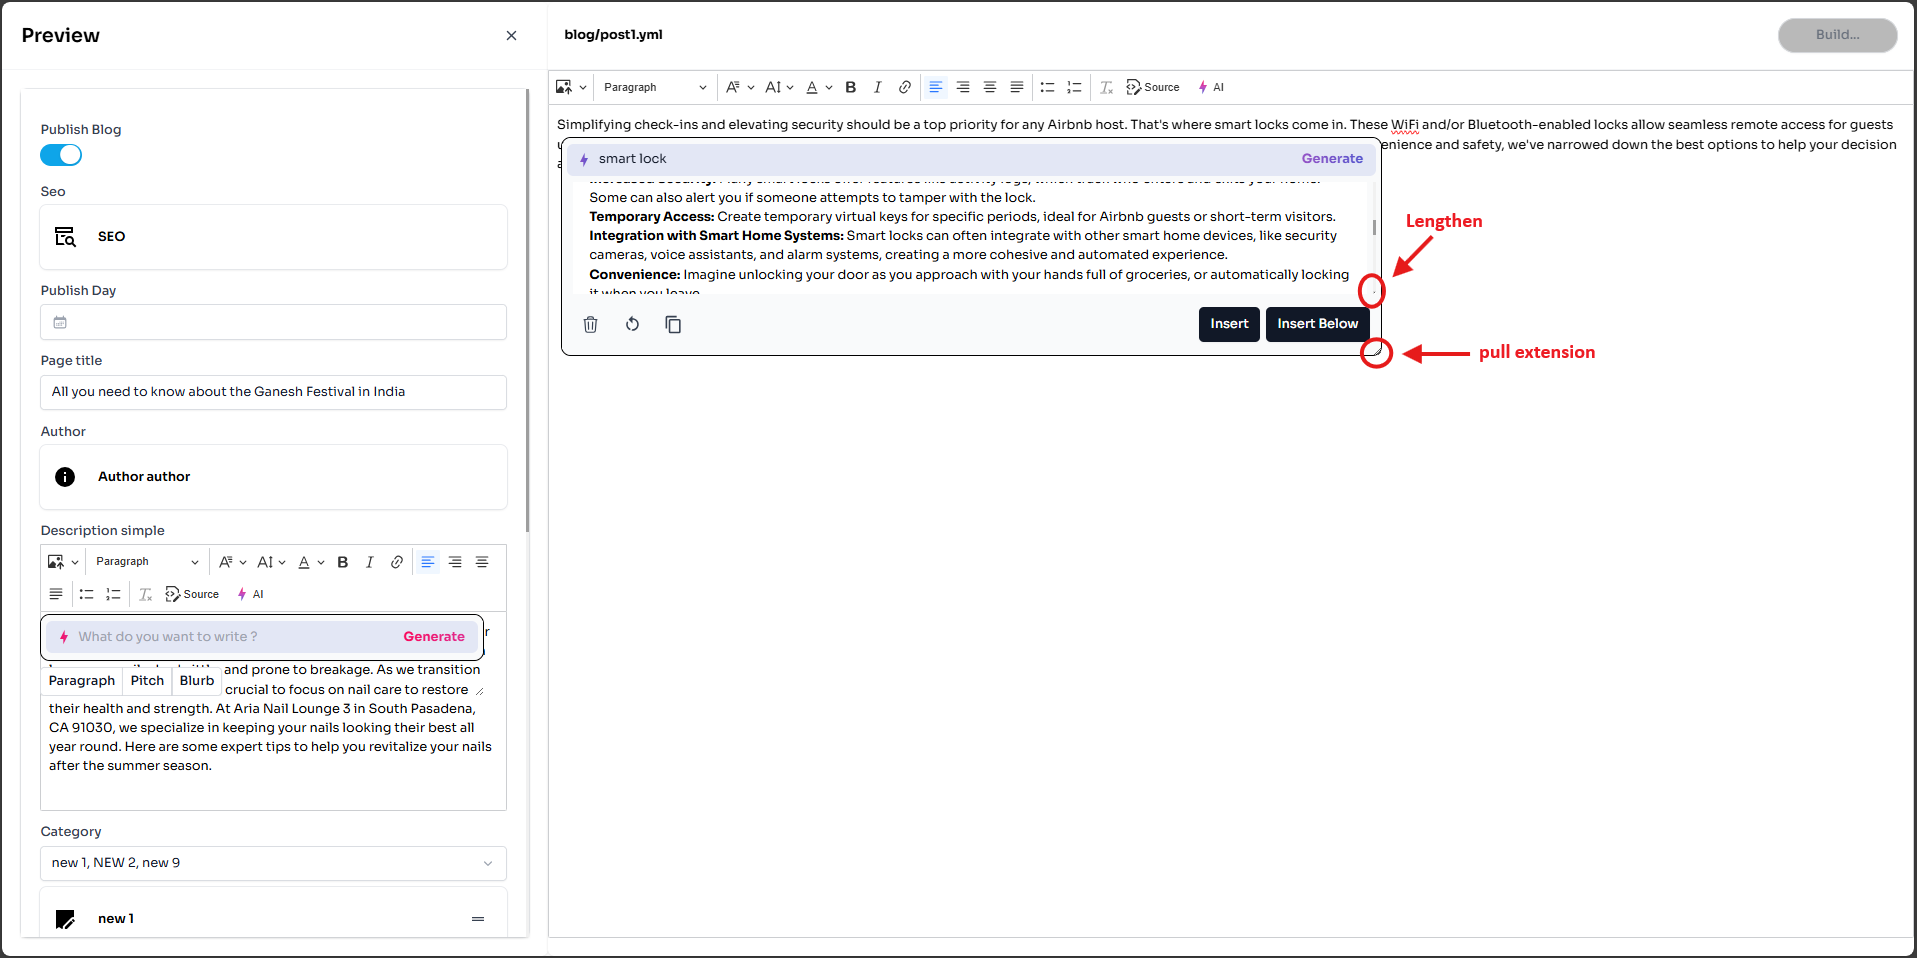Click italic in Description simple toolbar
1917x958 pixels.
[x=369, y=562]
